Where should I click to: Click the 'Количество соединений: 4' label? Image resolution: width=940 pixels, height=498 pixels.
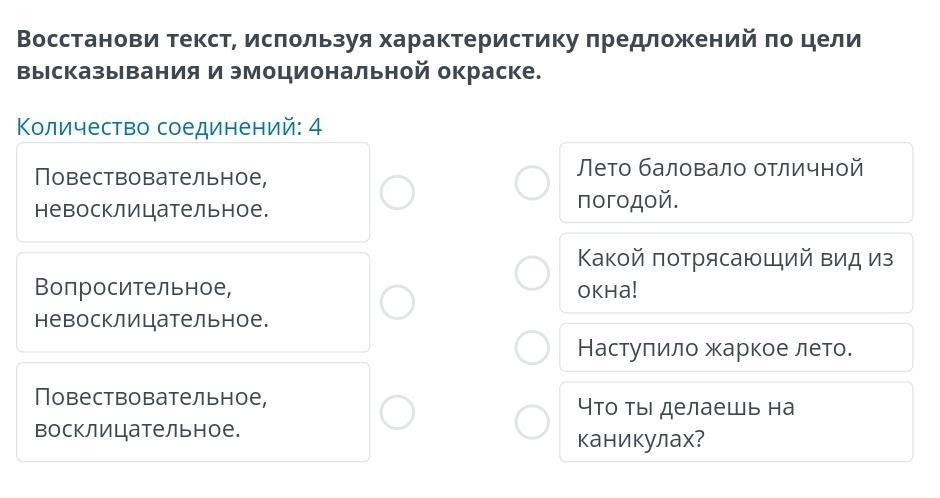pyautogui.click(x=170, y=127)
